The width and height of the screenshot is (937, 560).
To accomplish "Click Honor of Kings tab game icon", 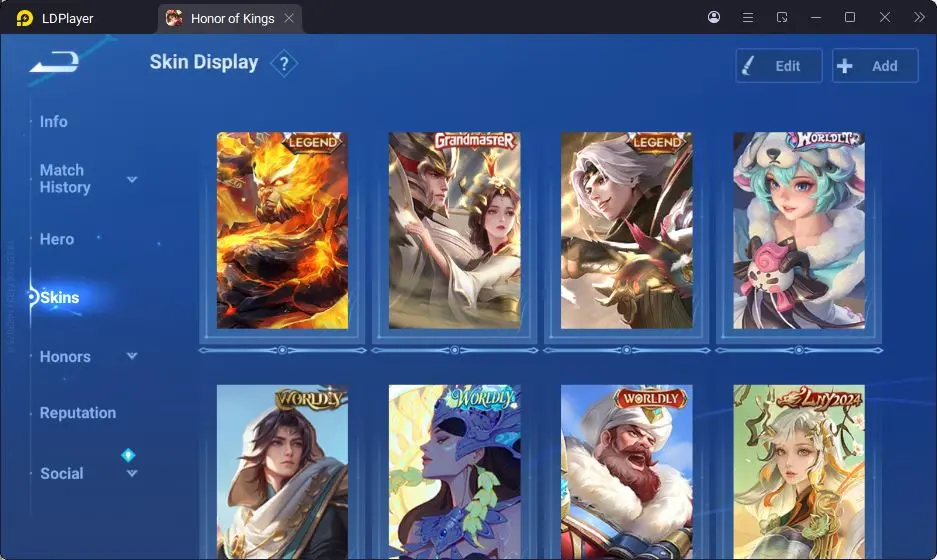I will (x=174, y=19).
